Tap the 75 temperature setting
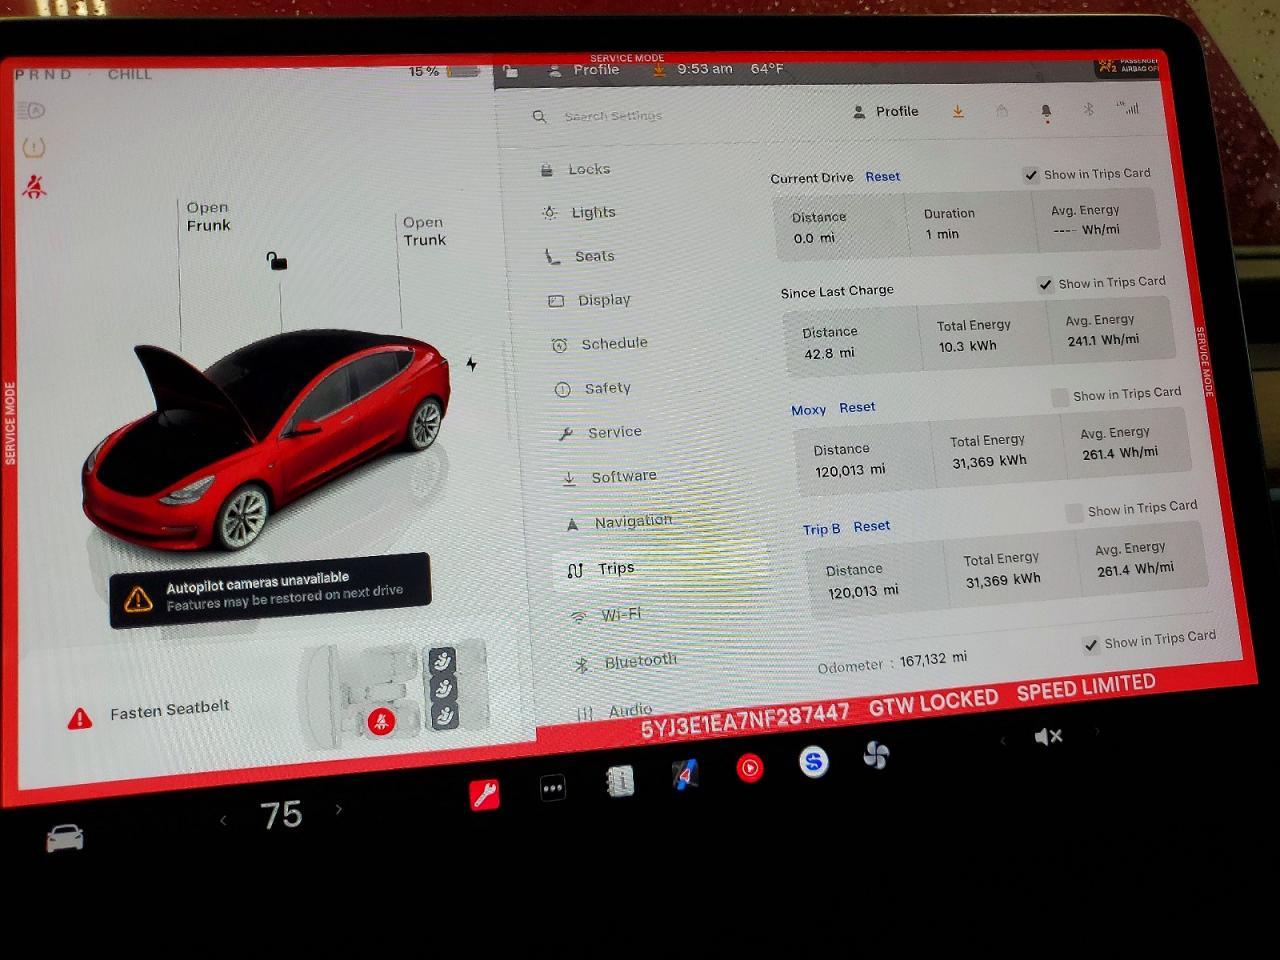The height and width of the screenshot is (960, 1280). click(281, 815)
